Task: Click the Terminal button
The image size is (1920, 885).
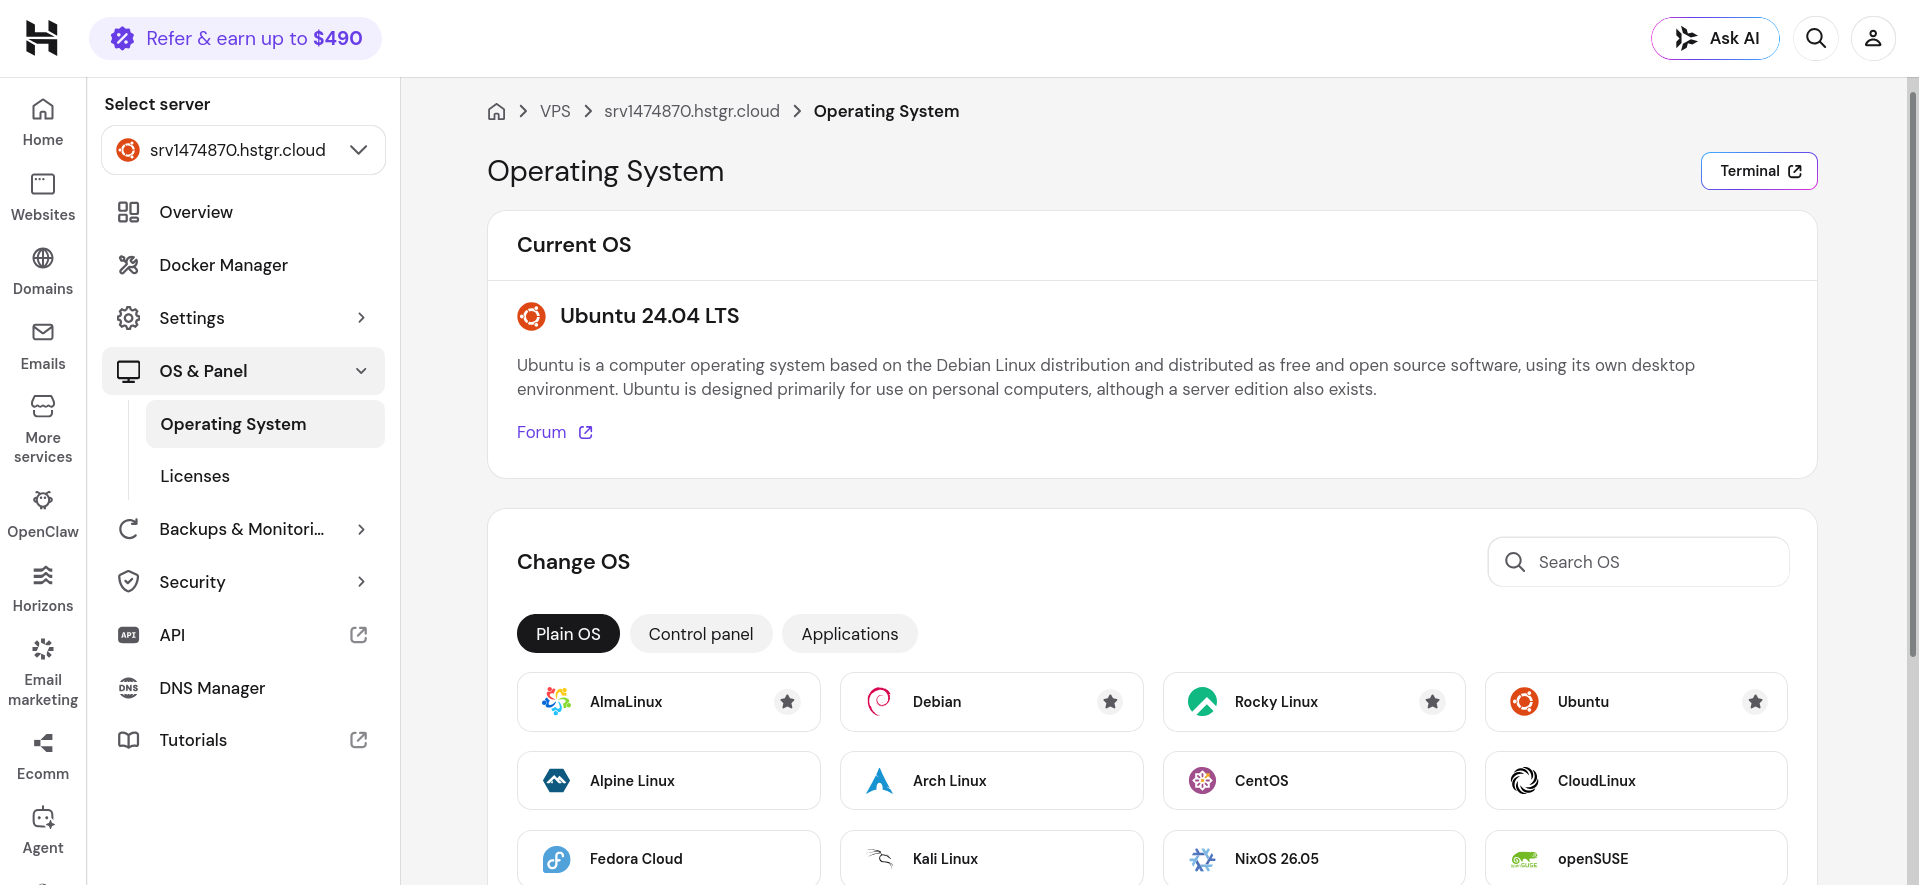Action: coord(1759,171)
